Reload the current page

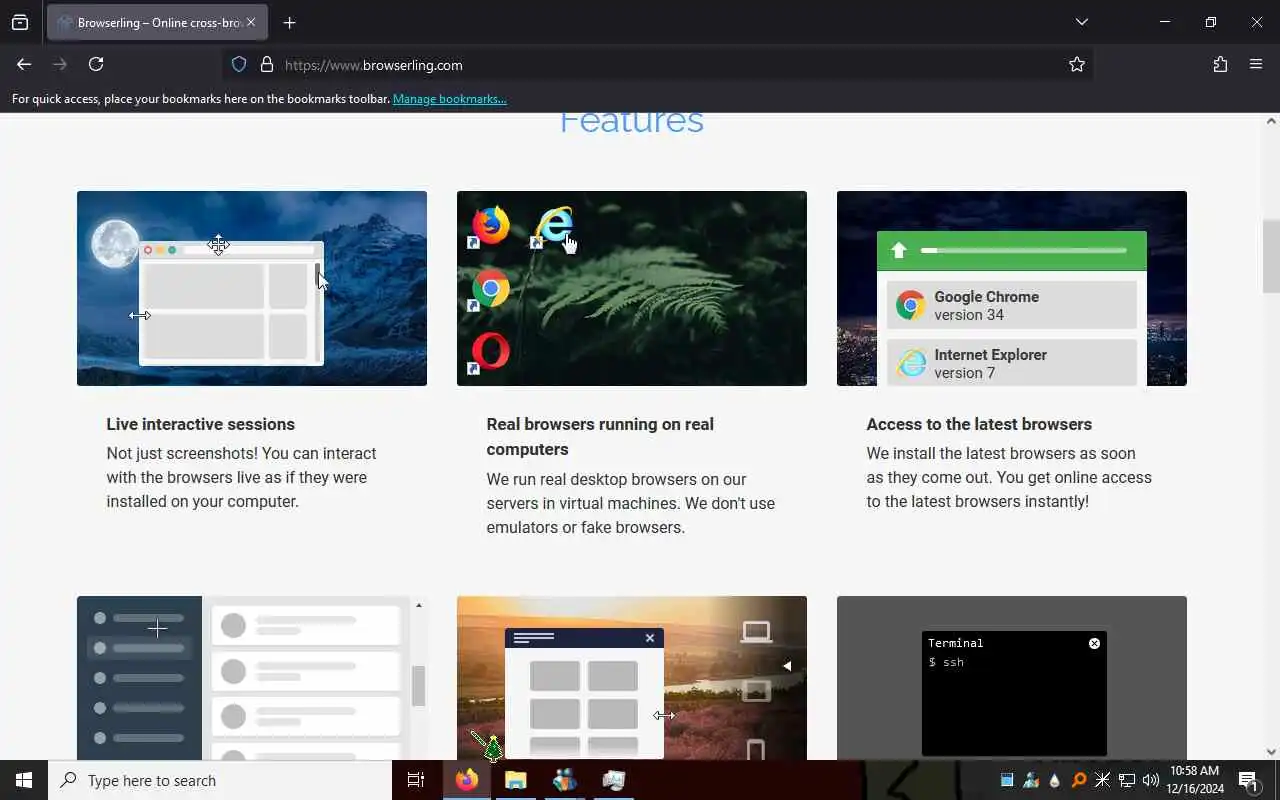96,64
